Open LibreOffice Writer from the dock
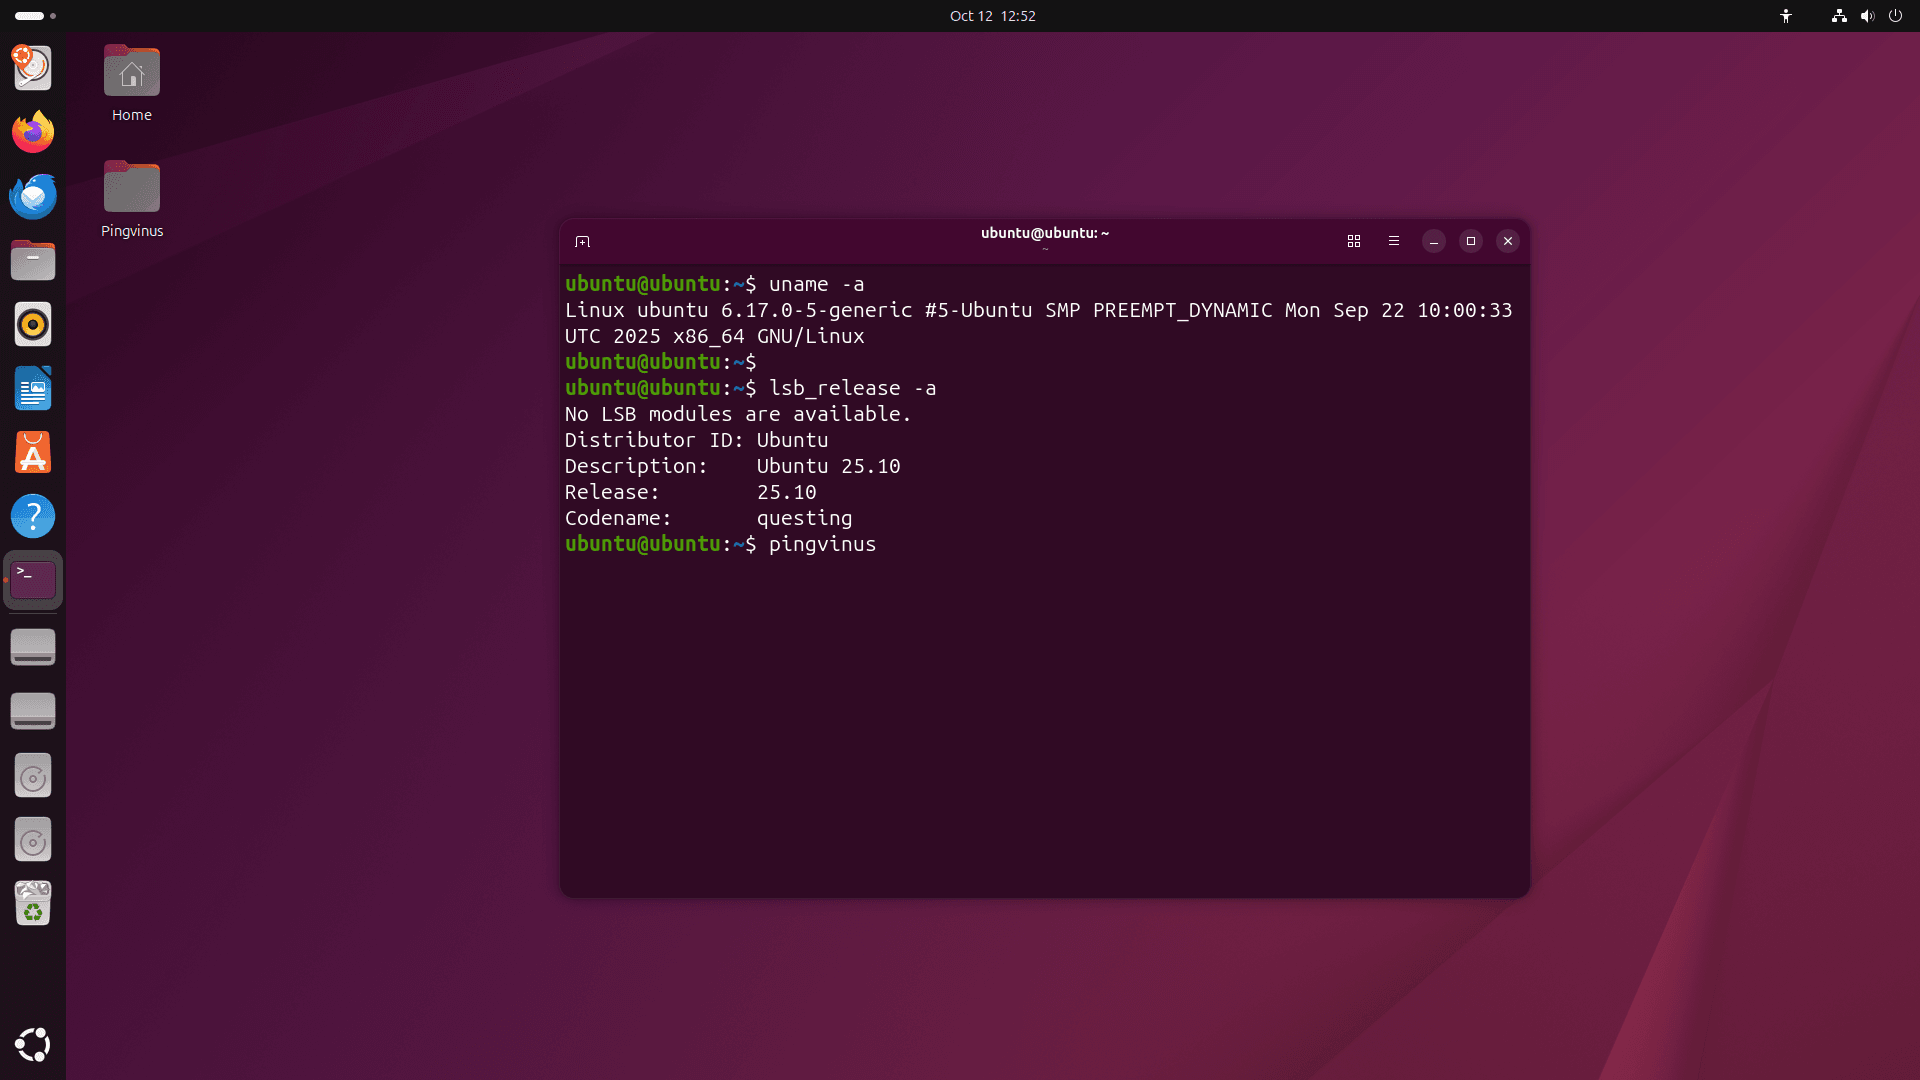The height and width of the screenshot is (1080, 1920). [x=33, y=388]
